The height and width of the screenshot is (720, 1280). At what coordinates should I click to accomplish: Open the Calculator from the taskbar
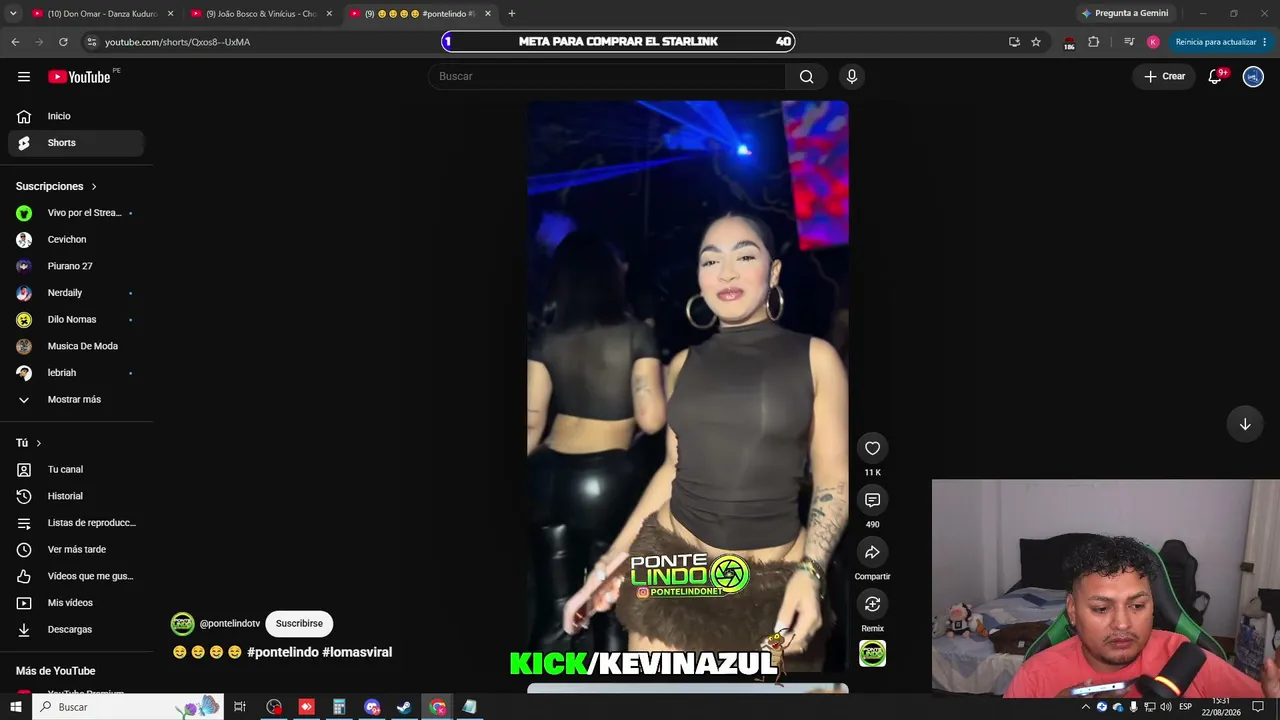[x=339, y=707]
